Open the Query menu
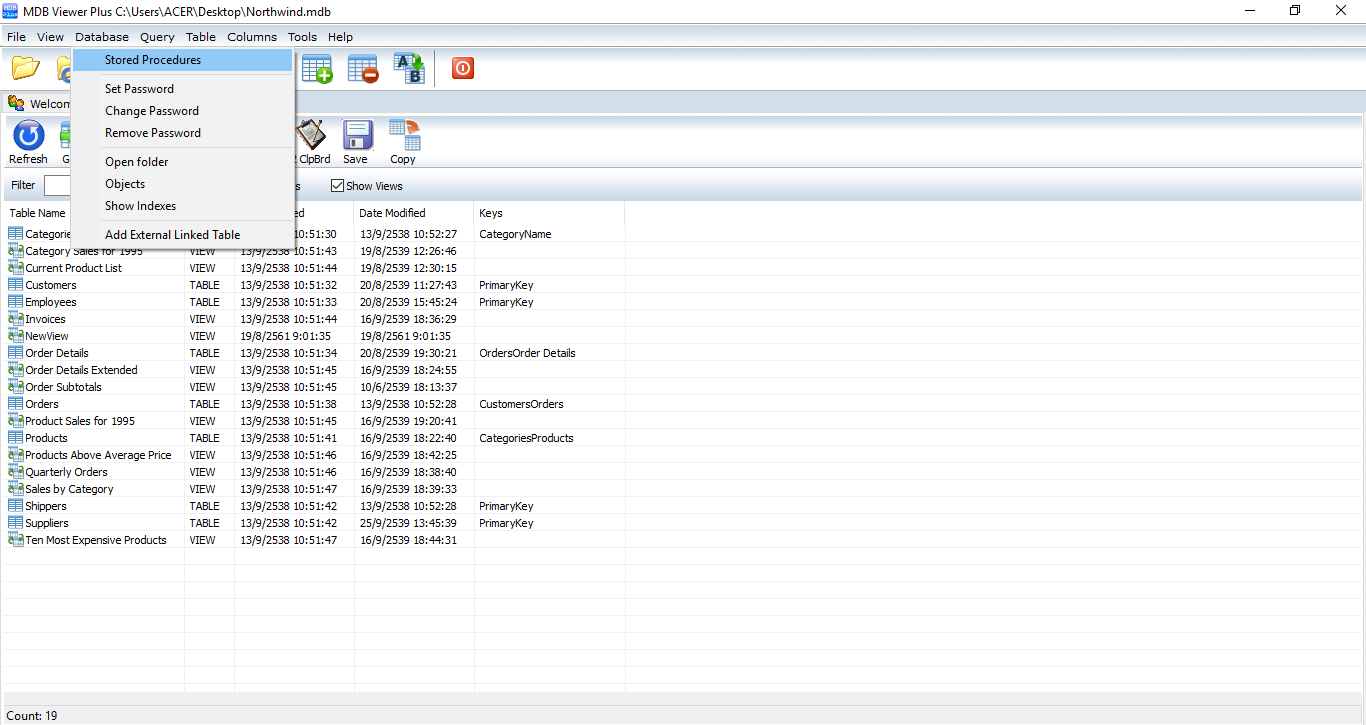This screenshot has height=725, width=1366. tap(157, 37)
